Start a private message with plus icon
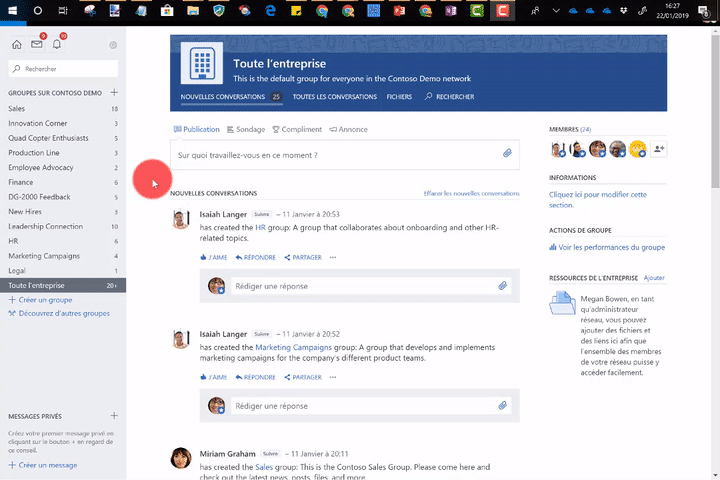The width and height of the screenshot is (720, 480). tap(114, 416)
